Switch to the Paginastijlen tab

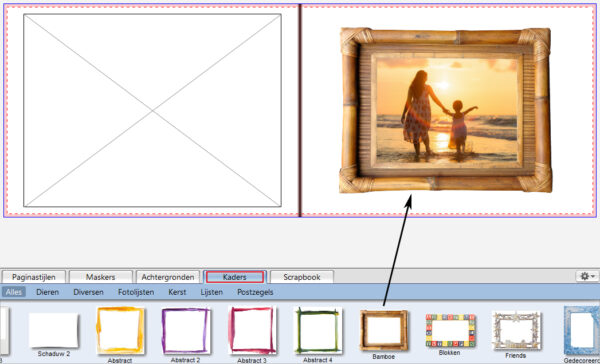34,277
